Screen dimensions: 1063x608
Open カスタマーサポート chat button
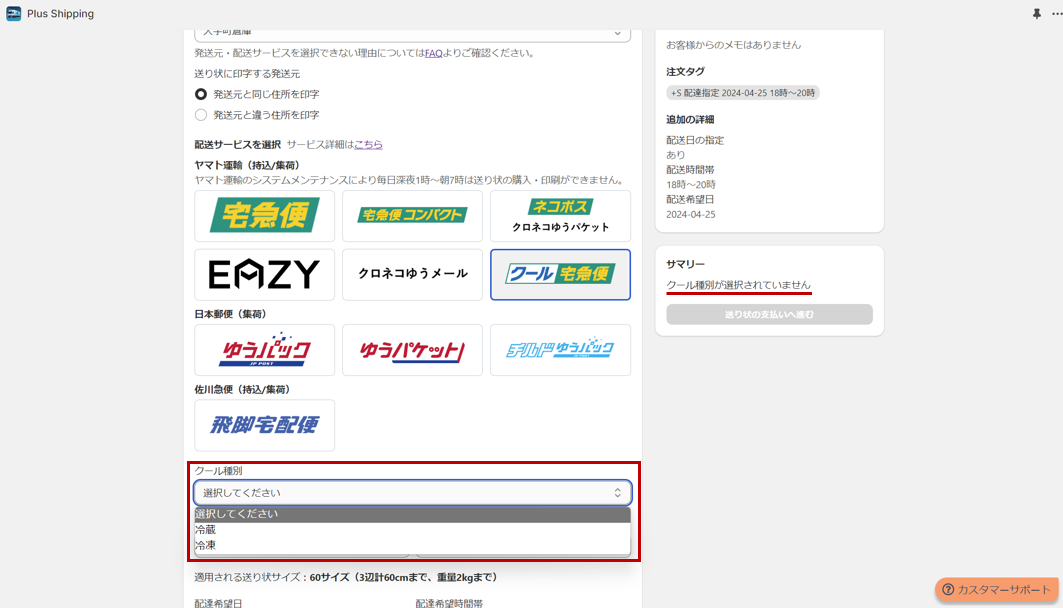tap(997, 590)
